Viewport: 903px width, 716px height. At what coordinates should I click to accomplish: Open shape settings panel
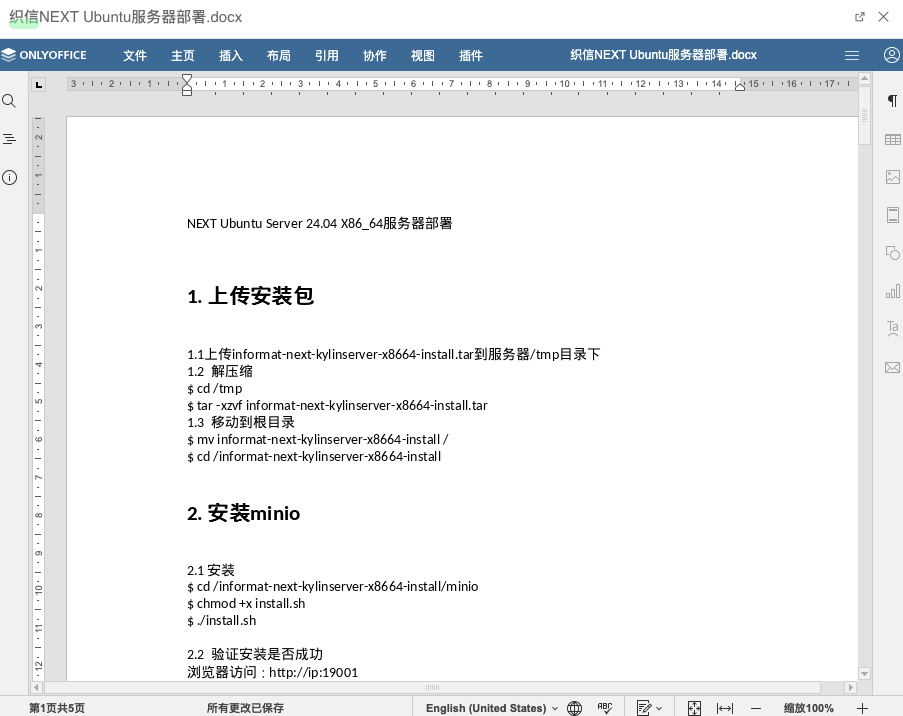tap(892, 252)
